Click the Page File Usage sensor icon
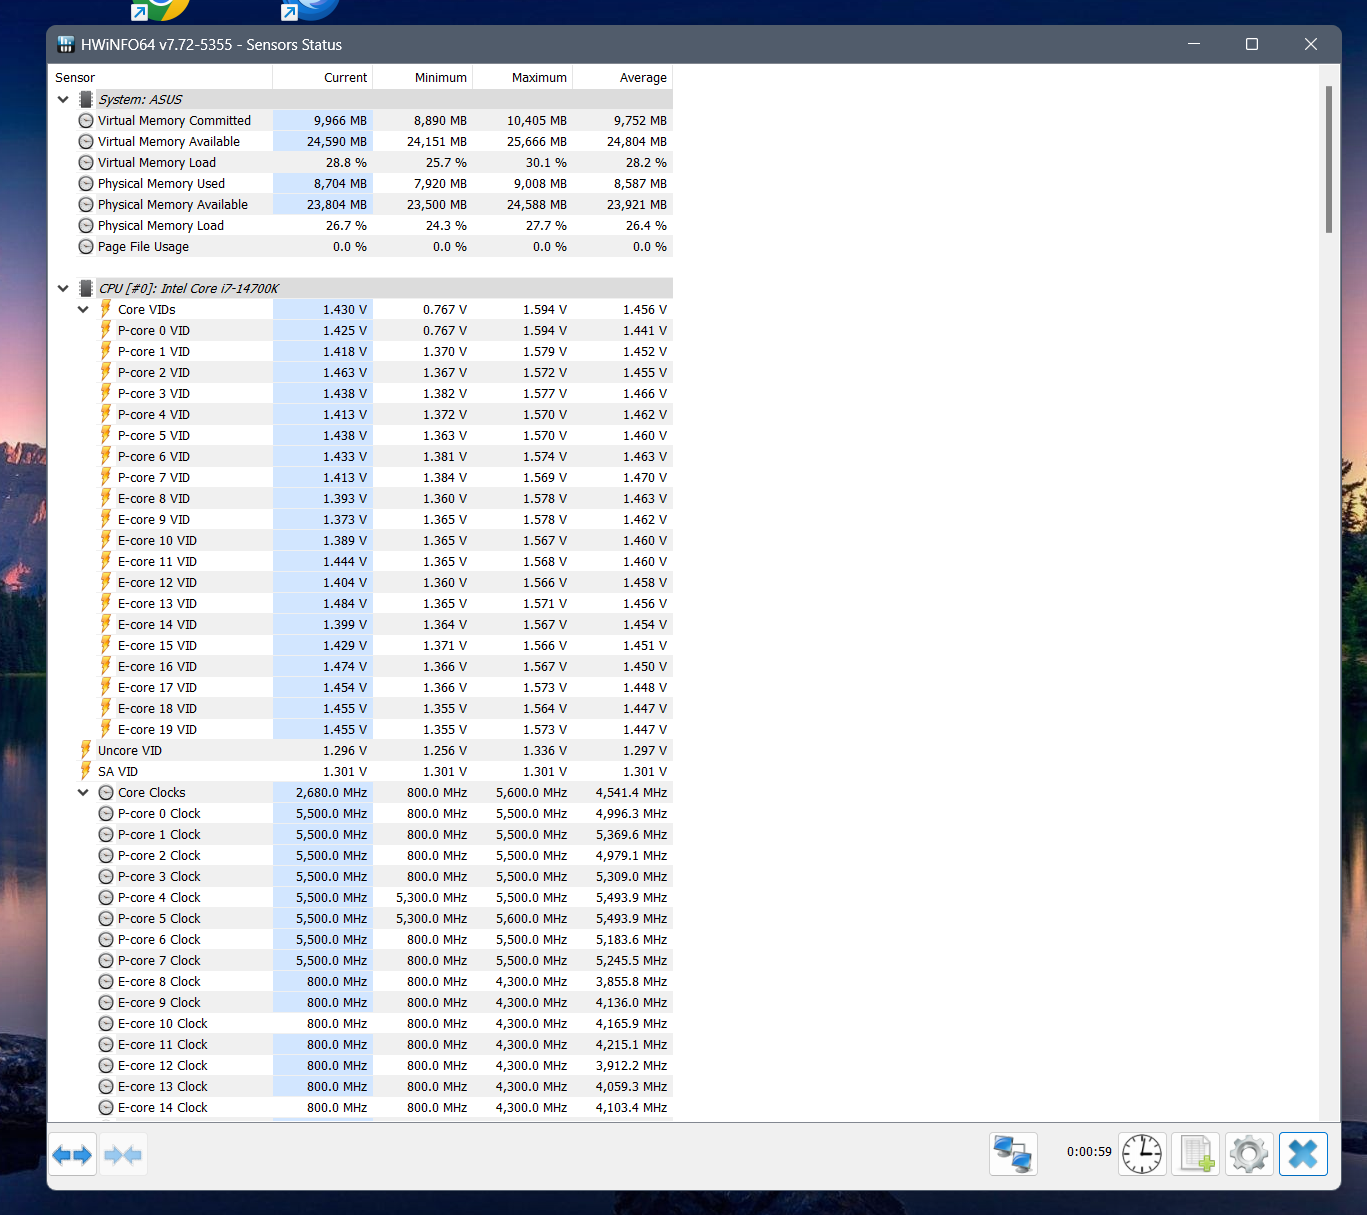Image resolution: width=1367 pixels, height=1215 pixels. [x=86, y=246]
